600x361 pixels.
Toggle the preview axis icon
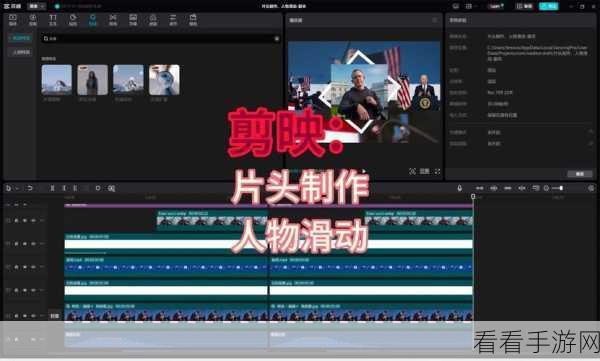522,188
